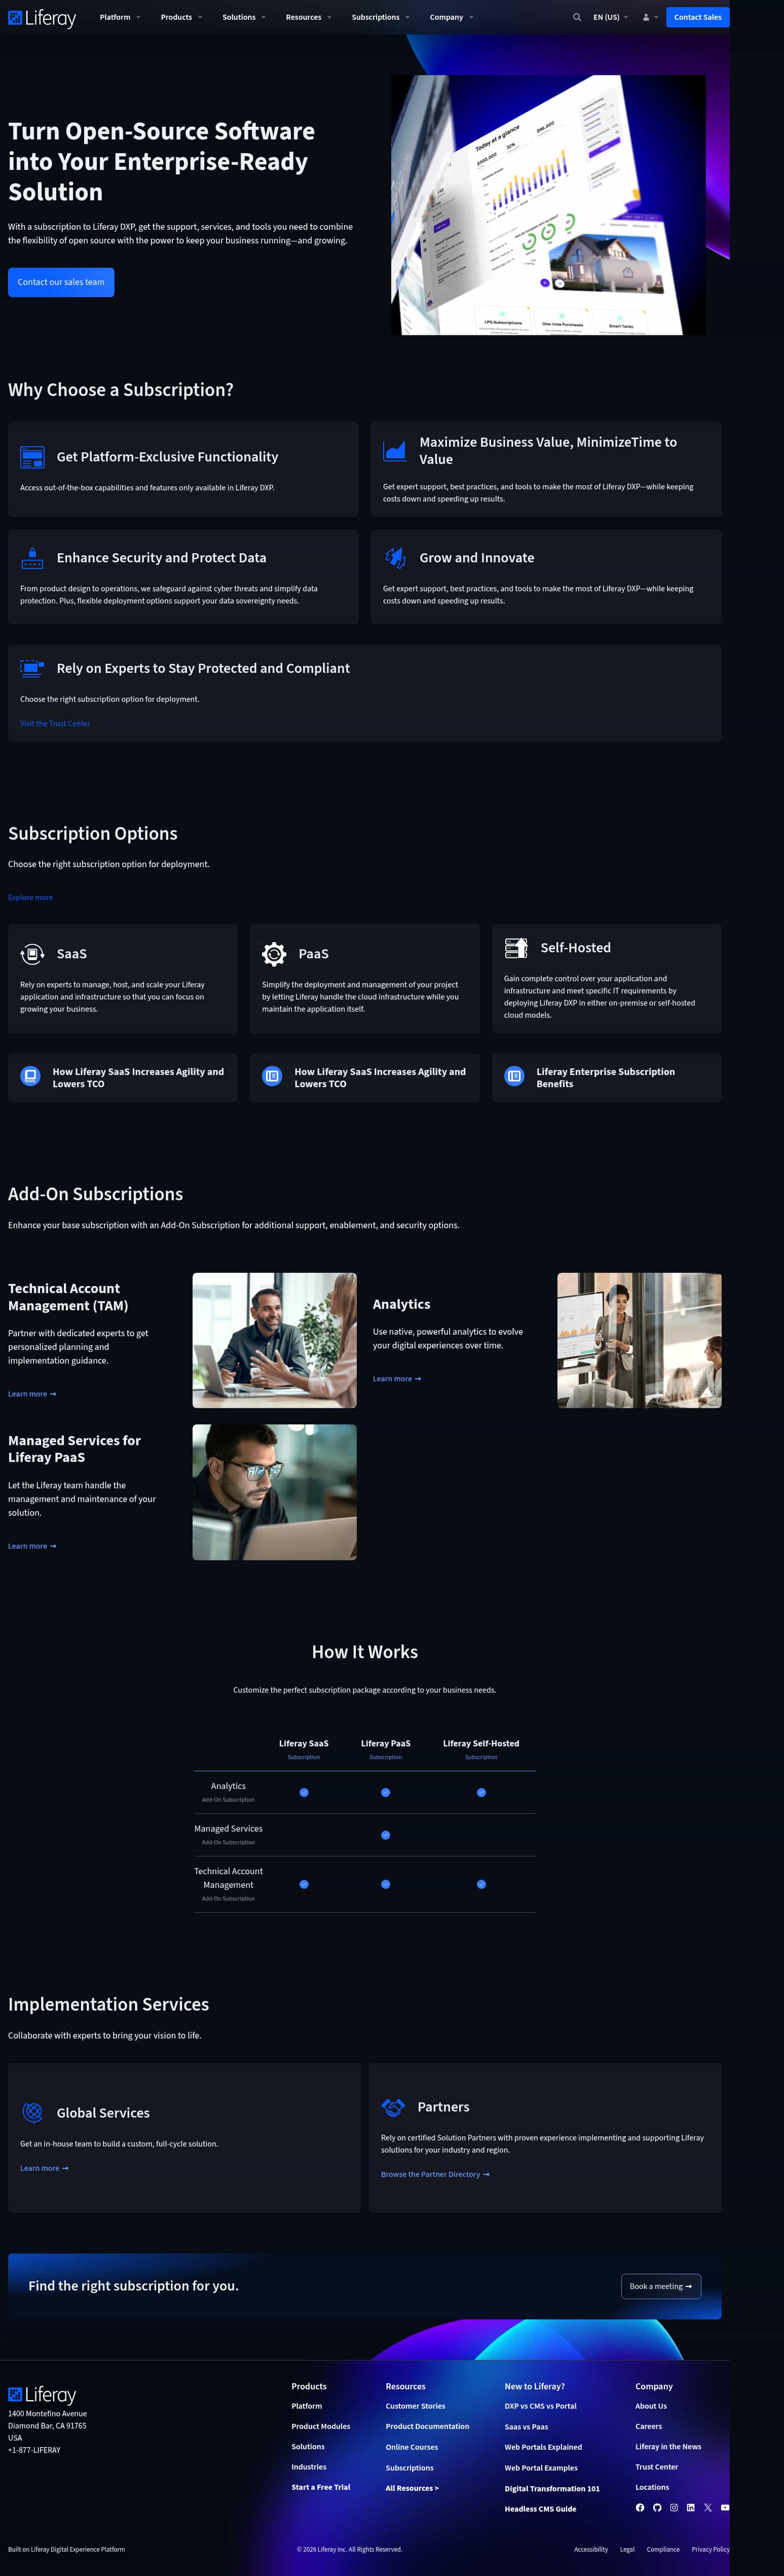The image size is (784, 2576).
Task: Click the Technical Account Management checkmark under Self-Hosted
Action: [x=481, y=1884]
